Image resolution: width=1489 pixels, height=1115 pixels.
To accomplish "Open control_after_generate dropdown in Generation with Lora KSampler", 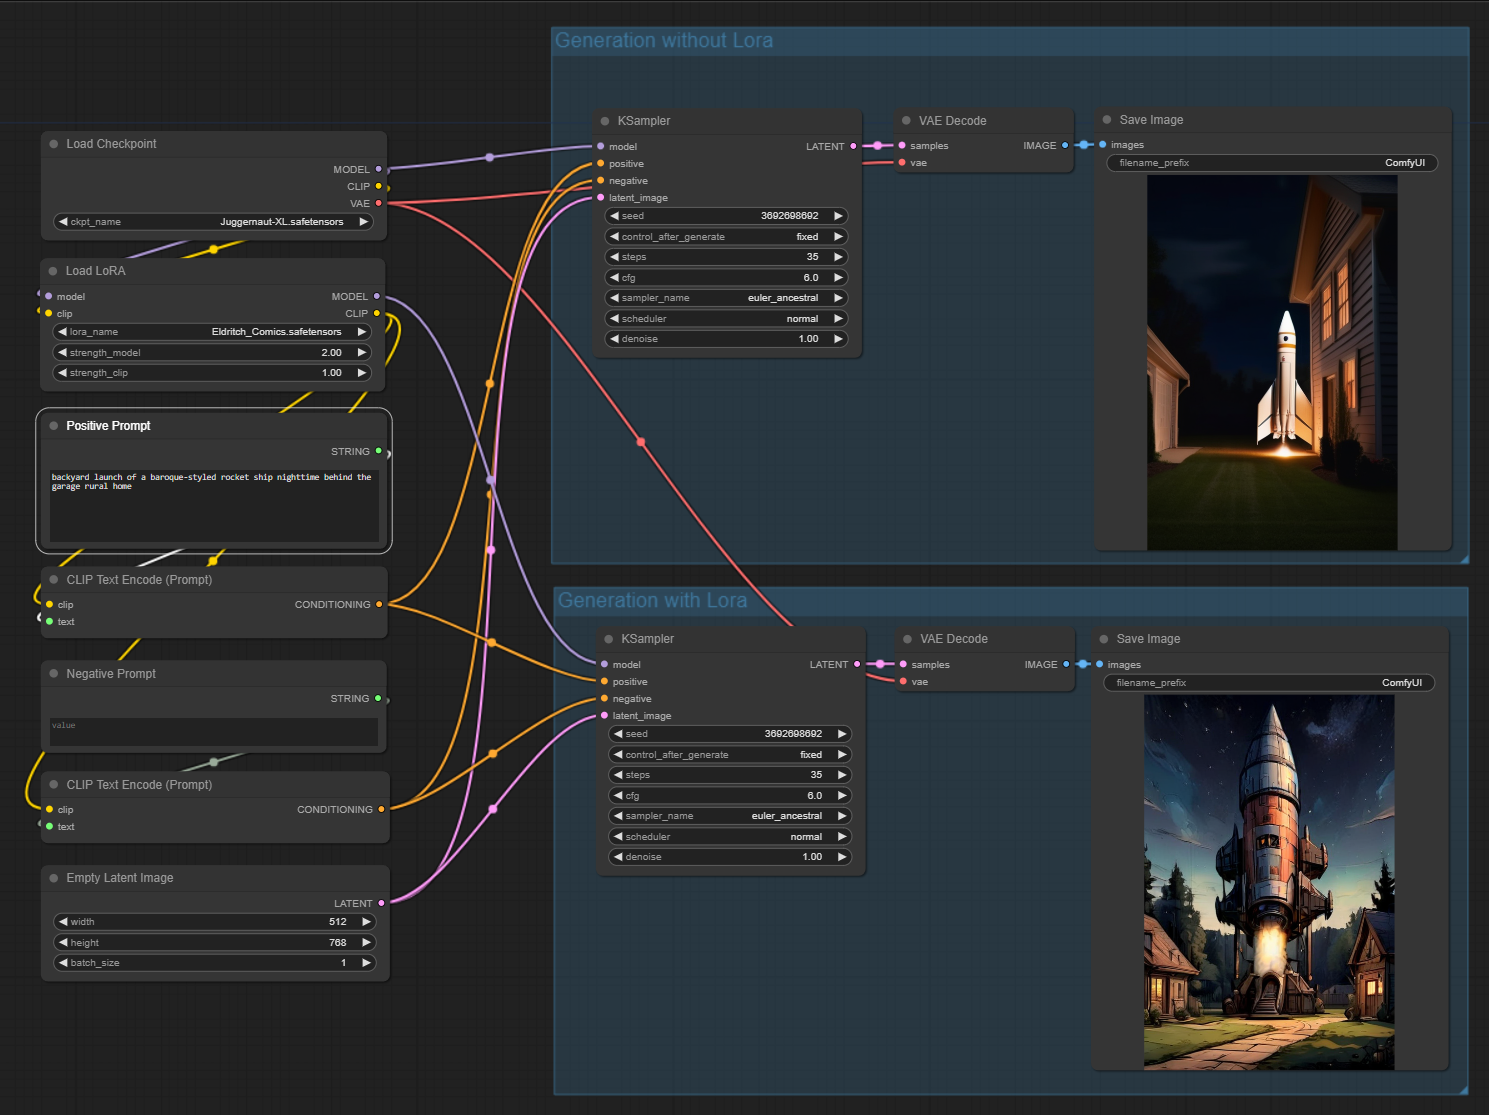I will point(730,755).
